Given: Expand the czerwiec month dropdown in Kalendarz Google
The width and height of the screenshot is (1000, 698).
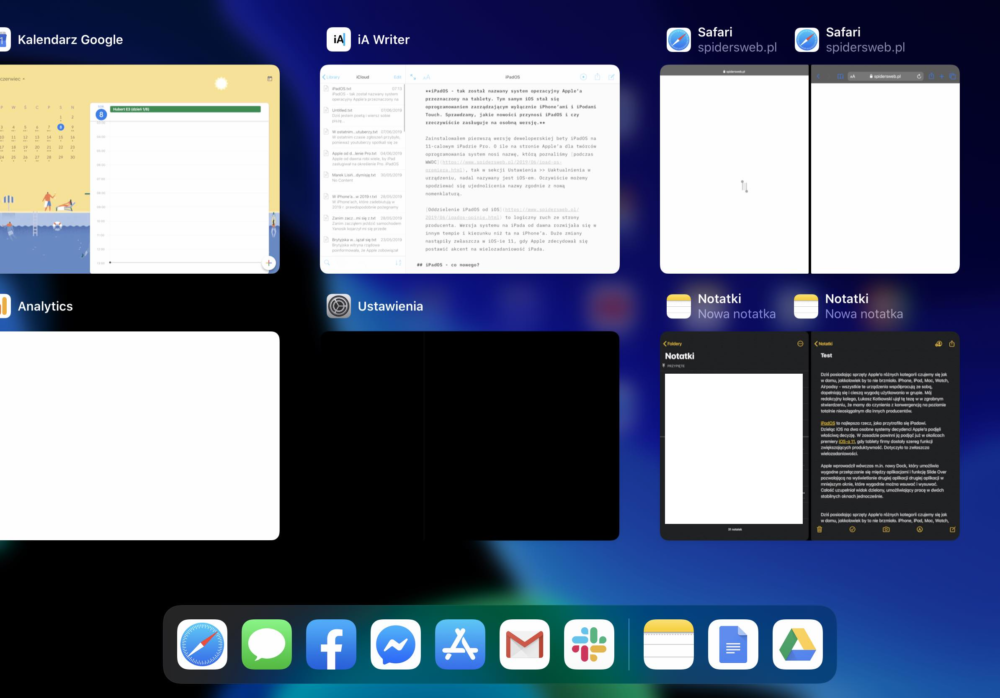Looking at the screenshot, I should coord(12,79).
